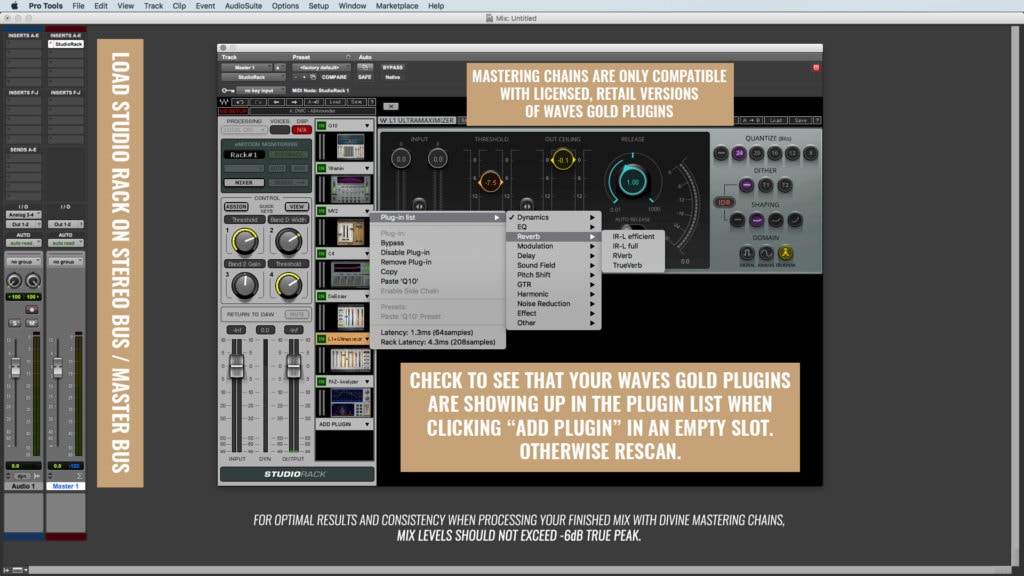This screenshot has height=576, width=1024.
Task: Select the Digital domain icon
Action: (x=746, y=253)
